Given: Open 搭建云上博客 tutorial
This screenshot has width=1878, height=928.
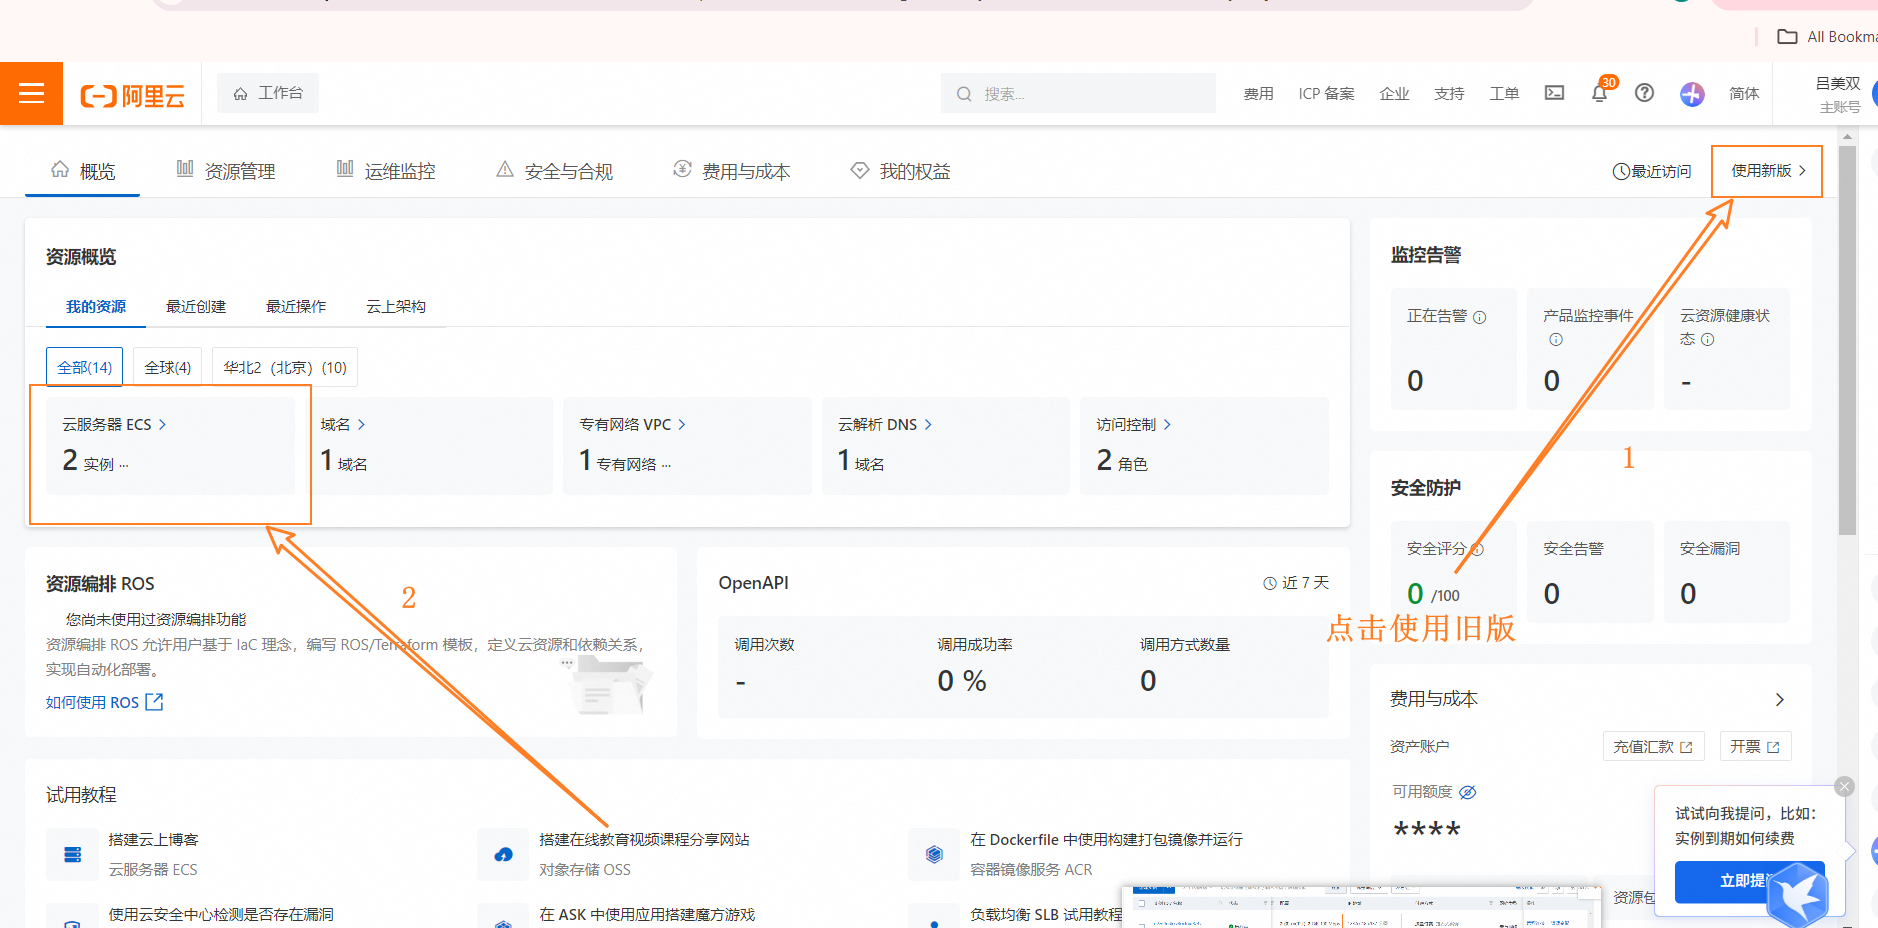Looking at the screenshot, I should pyautogui.click(x=153, y=839).
